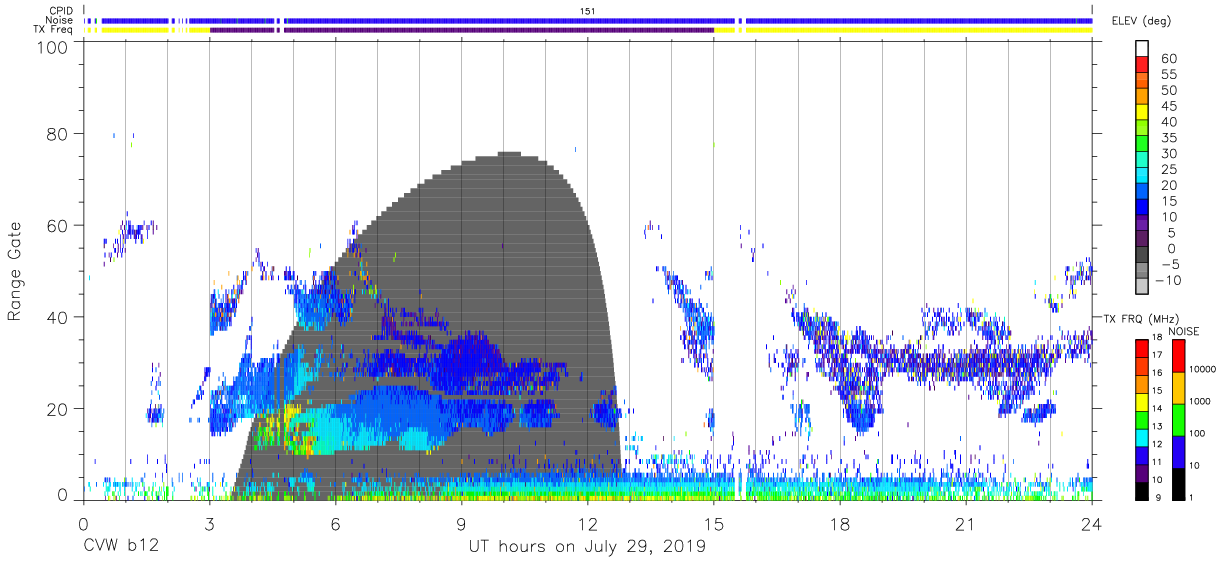Select the purple section of the TX Freq strip
The image size is (1228, 567).
click(462, 30)
